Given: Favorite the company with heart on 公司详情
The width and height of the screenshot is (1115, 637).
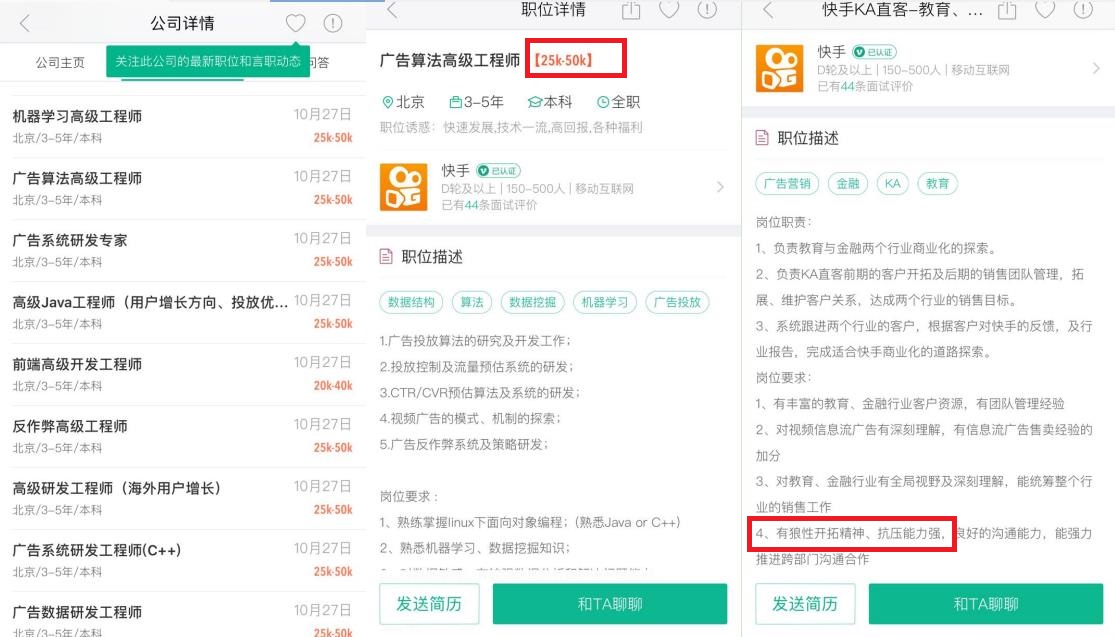Looking at the screenshot, I should click(295, 23).
